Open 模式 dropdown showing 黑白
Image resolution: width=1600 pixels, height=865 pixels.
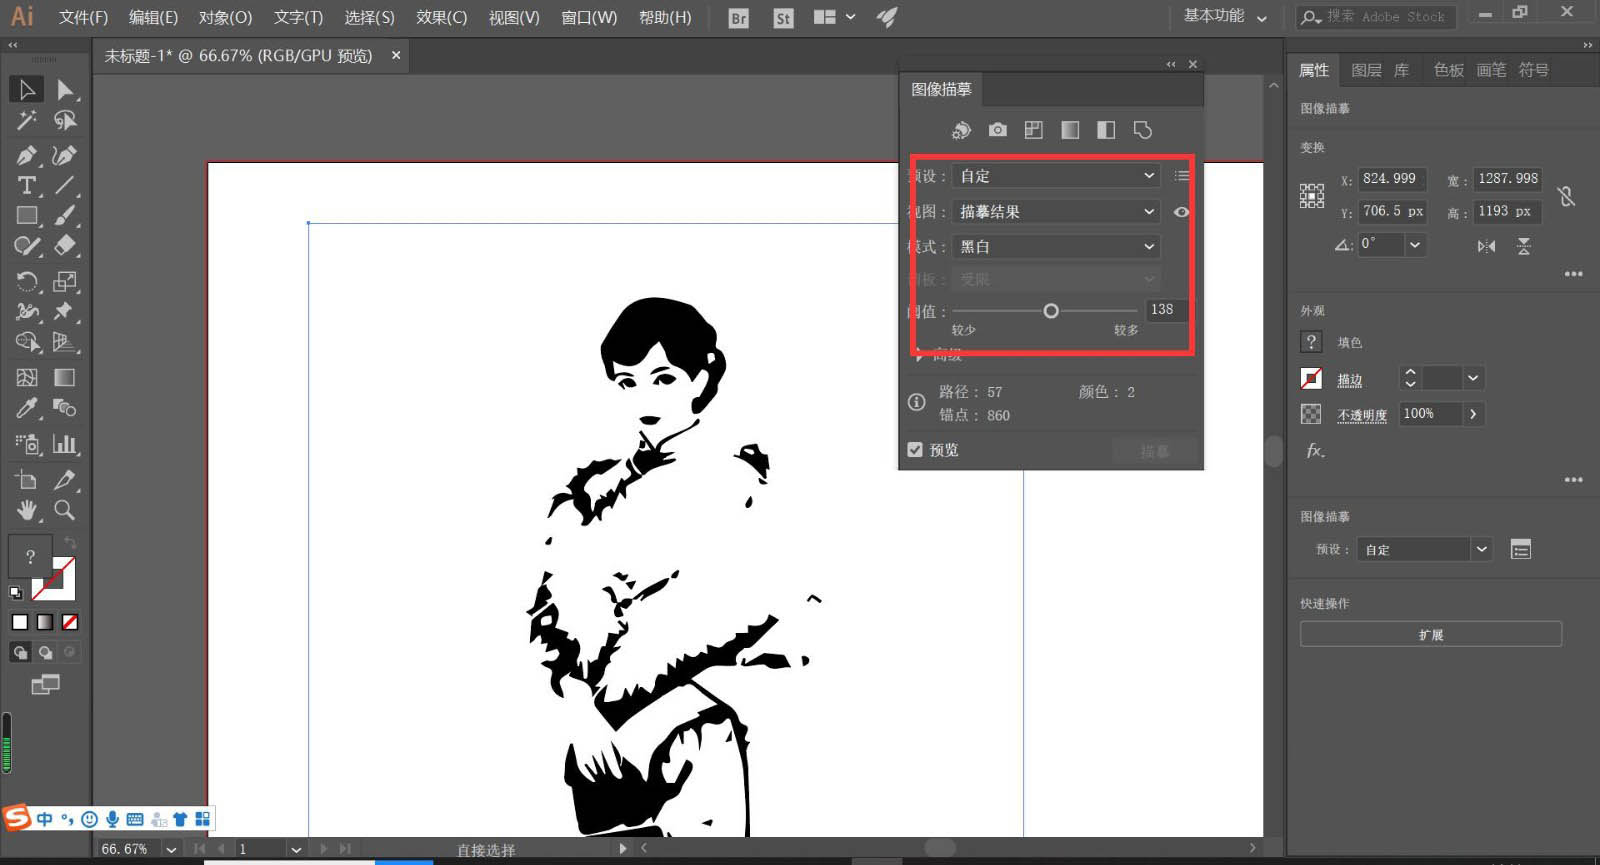tap(1056, 247)
